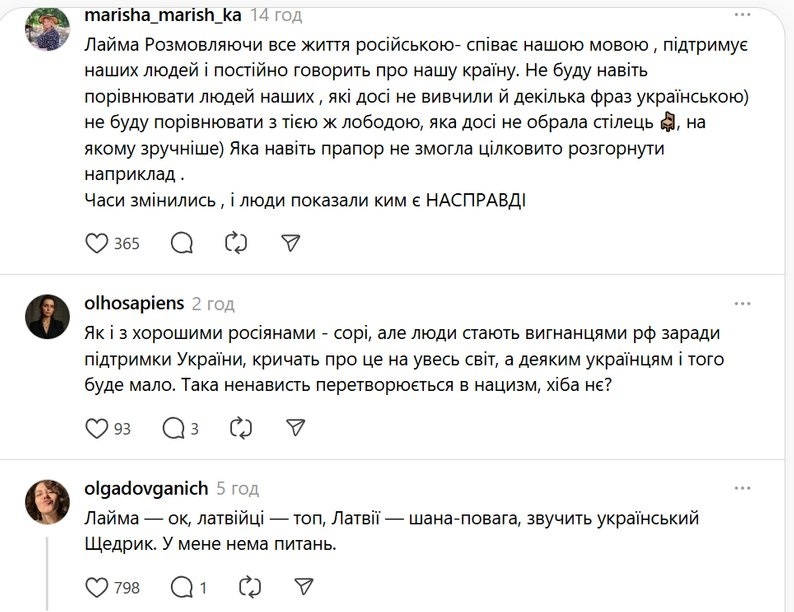Like marisha_marish_ka's comment with heart icon

coord(96,243)
